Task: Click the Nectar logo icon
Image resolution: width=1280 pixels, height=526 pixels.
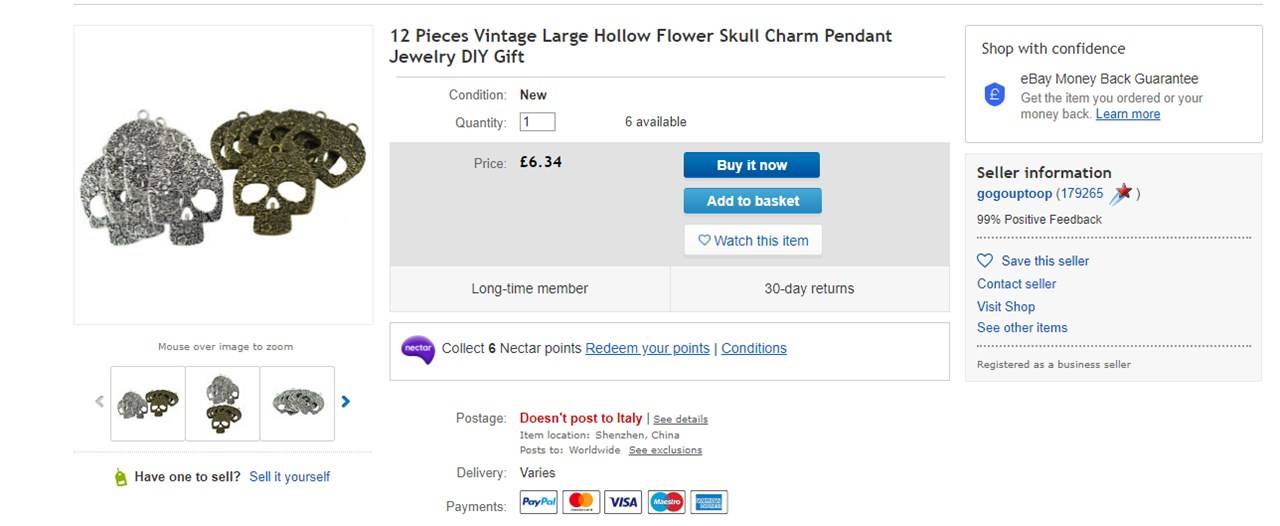Action: (x=418, y=349)
